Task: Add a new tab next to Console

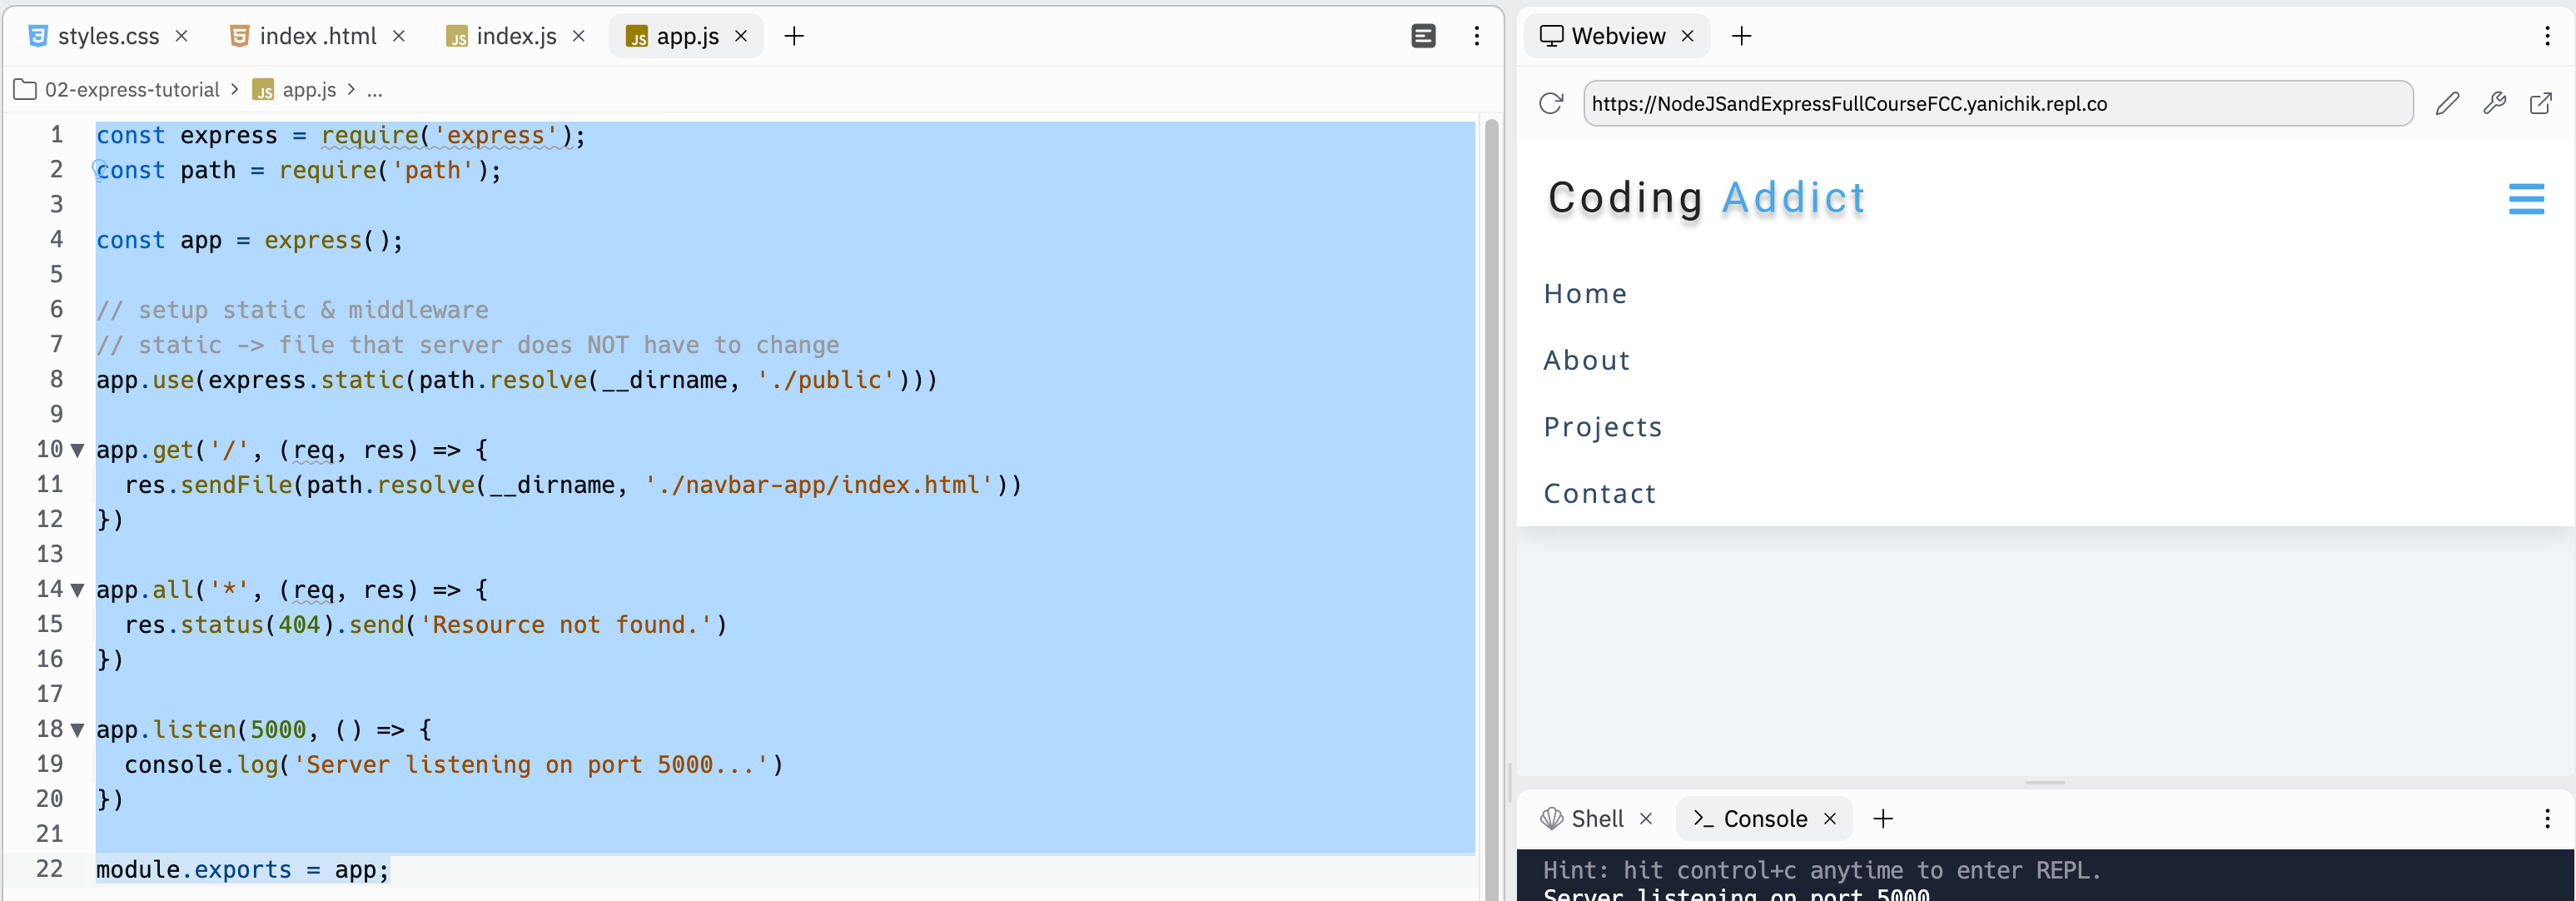Action: point(1883,819)
